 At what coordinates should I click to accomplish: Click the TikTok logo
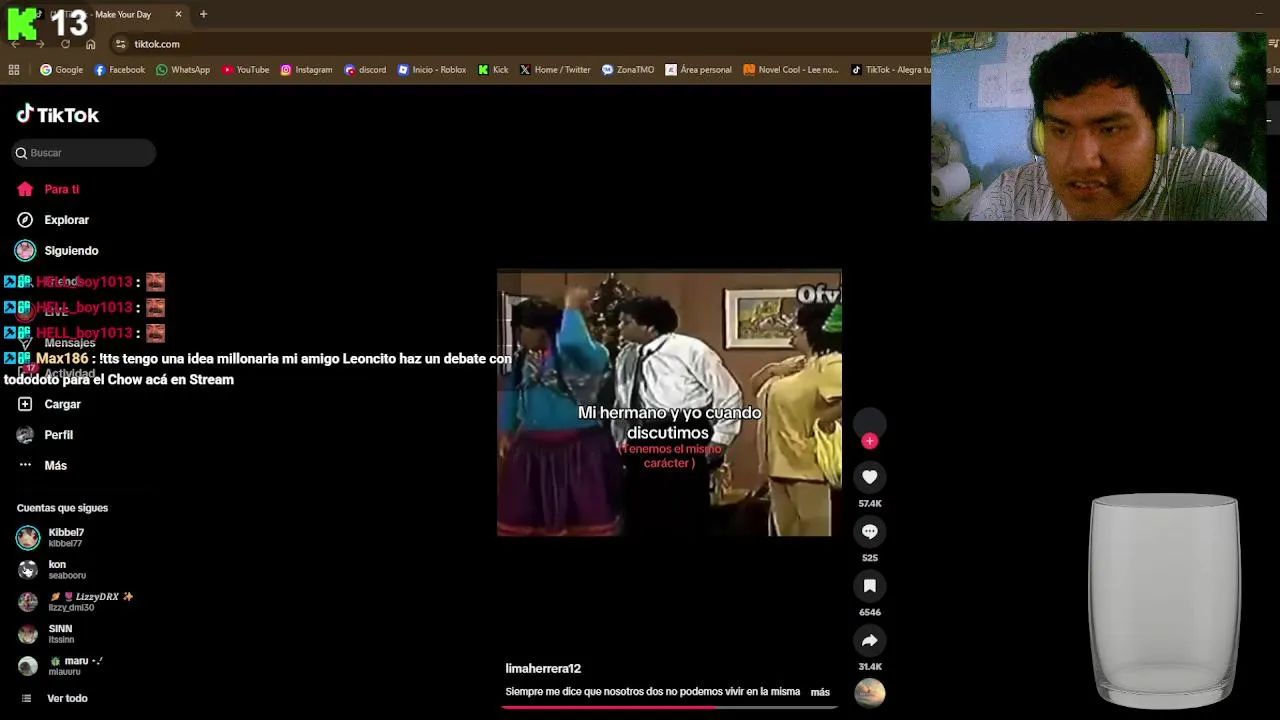point(57,115)
